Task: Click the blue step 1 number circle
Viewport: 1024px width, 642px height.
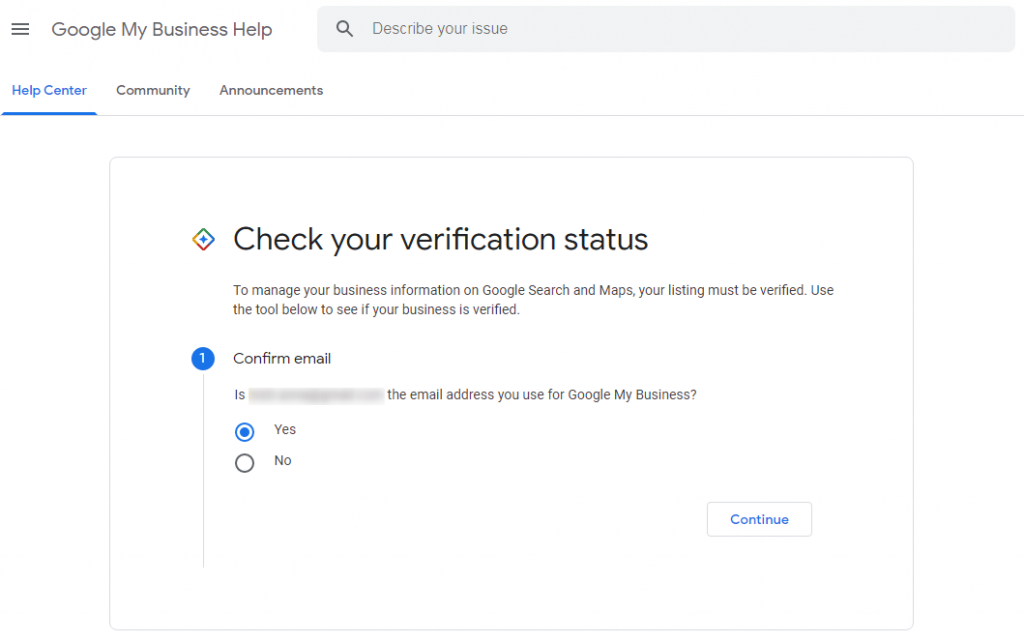Action: click(x=203, y=359)
